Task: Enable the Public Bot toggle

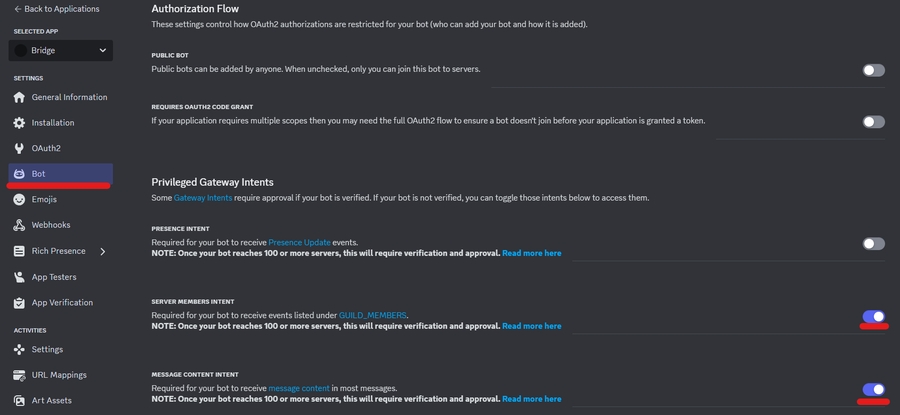Action: point(873,70)
